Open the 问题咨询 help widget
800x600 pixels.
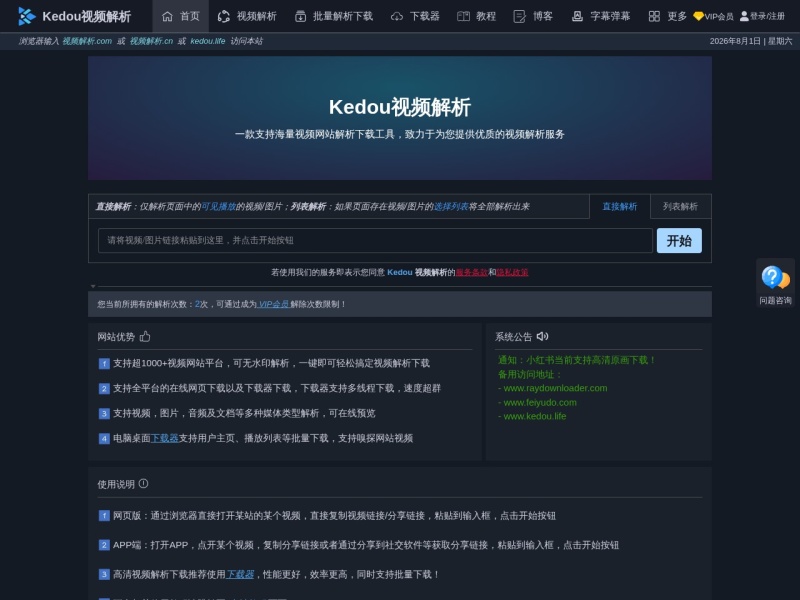point(775,283)
